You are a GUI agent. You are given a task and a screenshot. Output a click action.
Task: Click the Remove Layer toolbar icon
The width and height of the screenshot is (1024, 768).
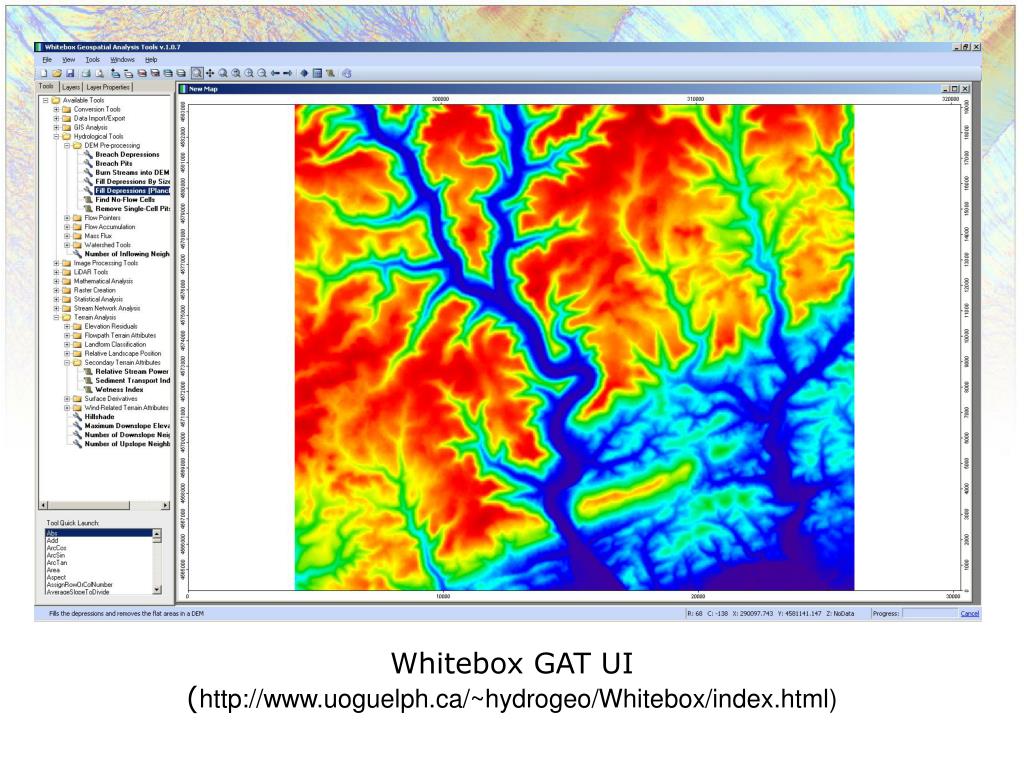coord(129,73)
